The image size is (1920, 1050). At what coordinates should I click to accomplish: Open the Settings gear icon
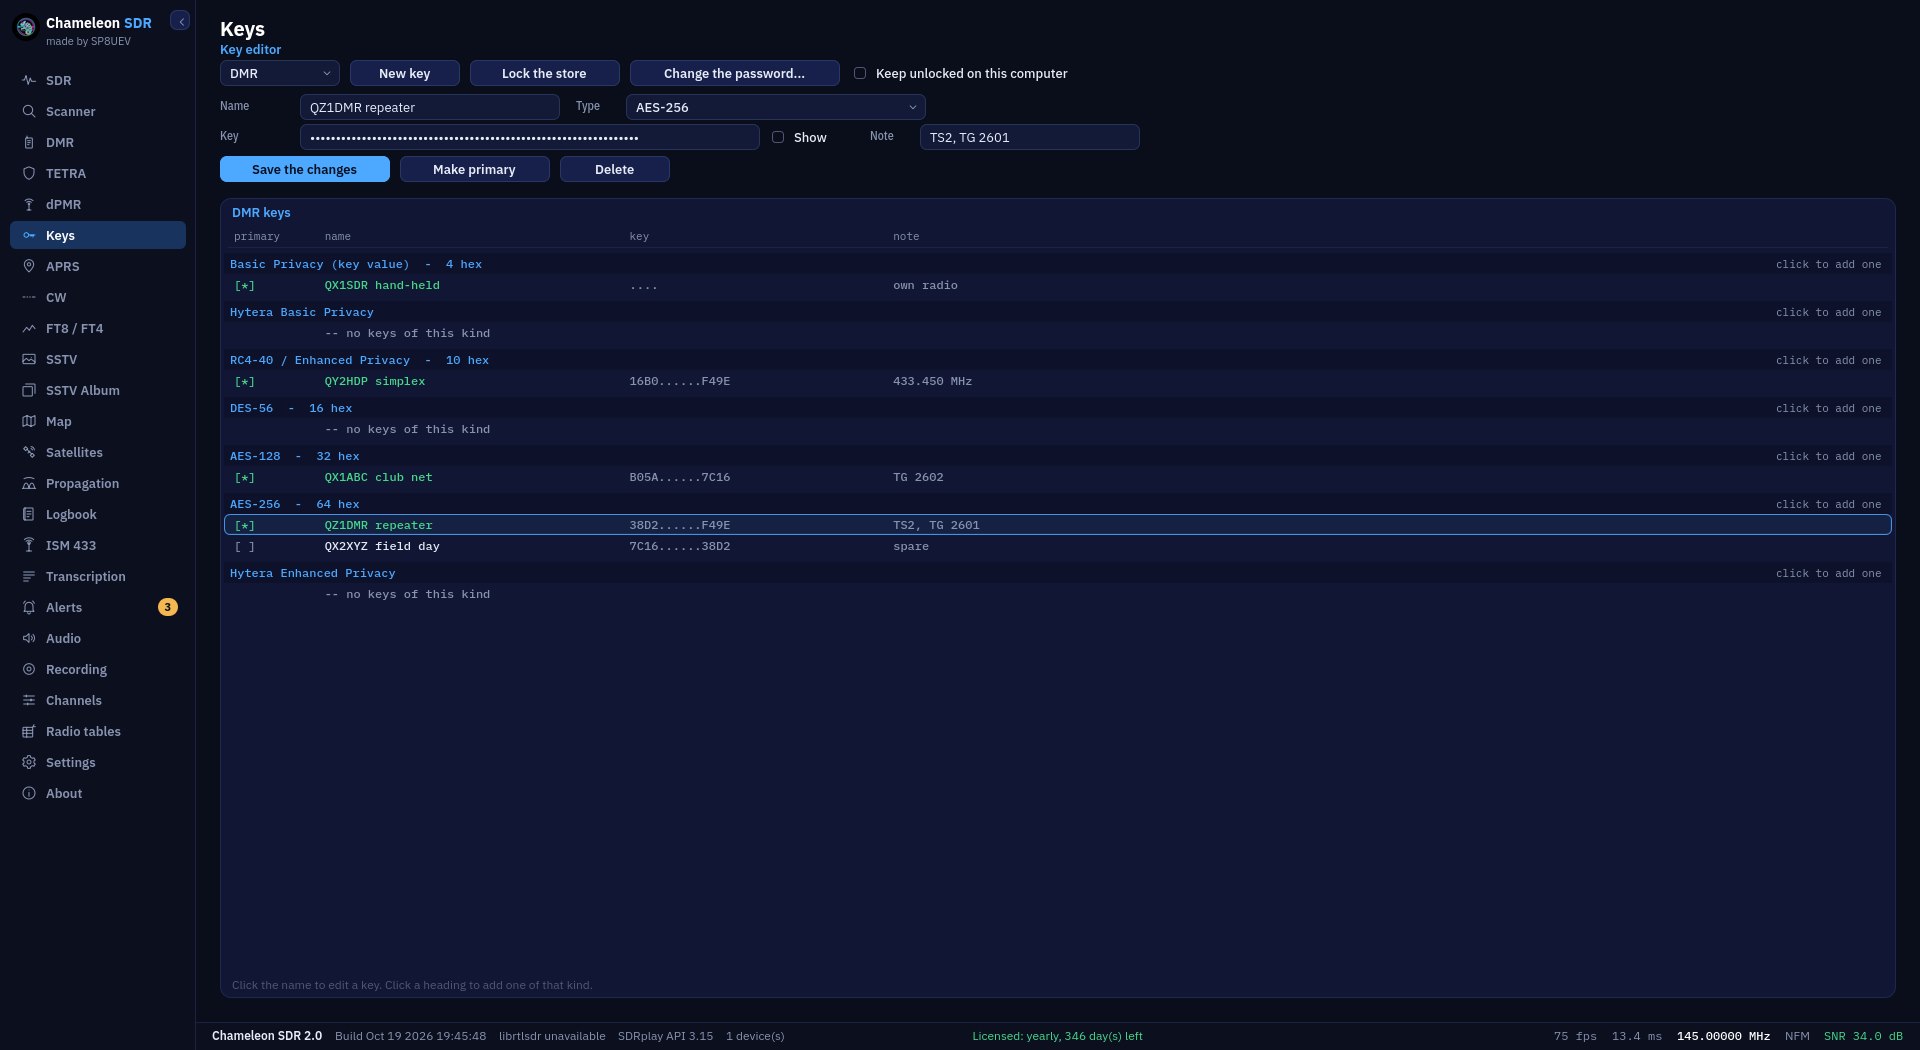click(29, 762)
